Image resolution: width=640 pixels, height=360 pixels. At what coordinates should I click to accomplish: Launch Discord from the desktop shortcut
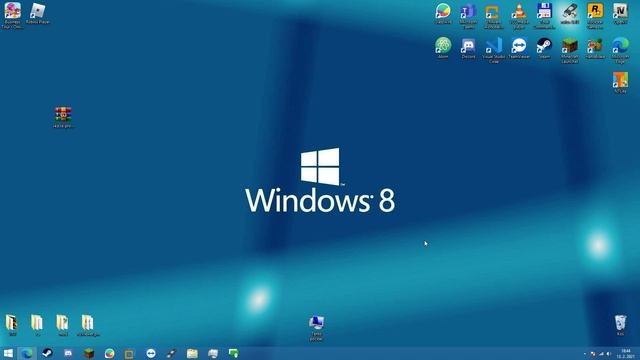pyautogui.click(x=468, y=48)
